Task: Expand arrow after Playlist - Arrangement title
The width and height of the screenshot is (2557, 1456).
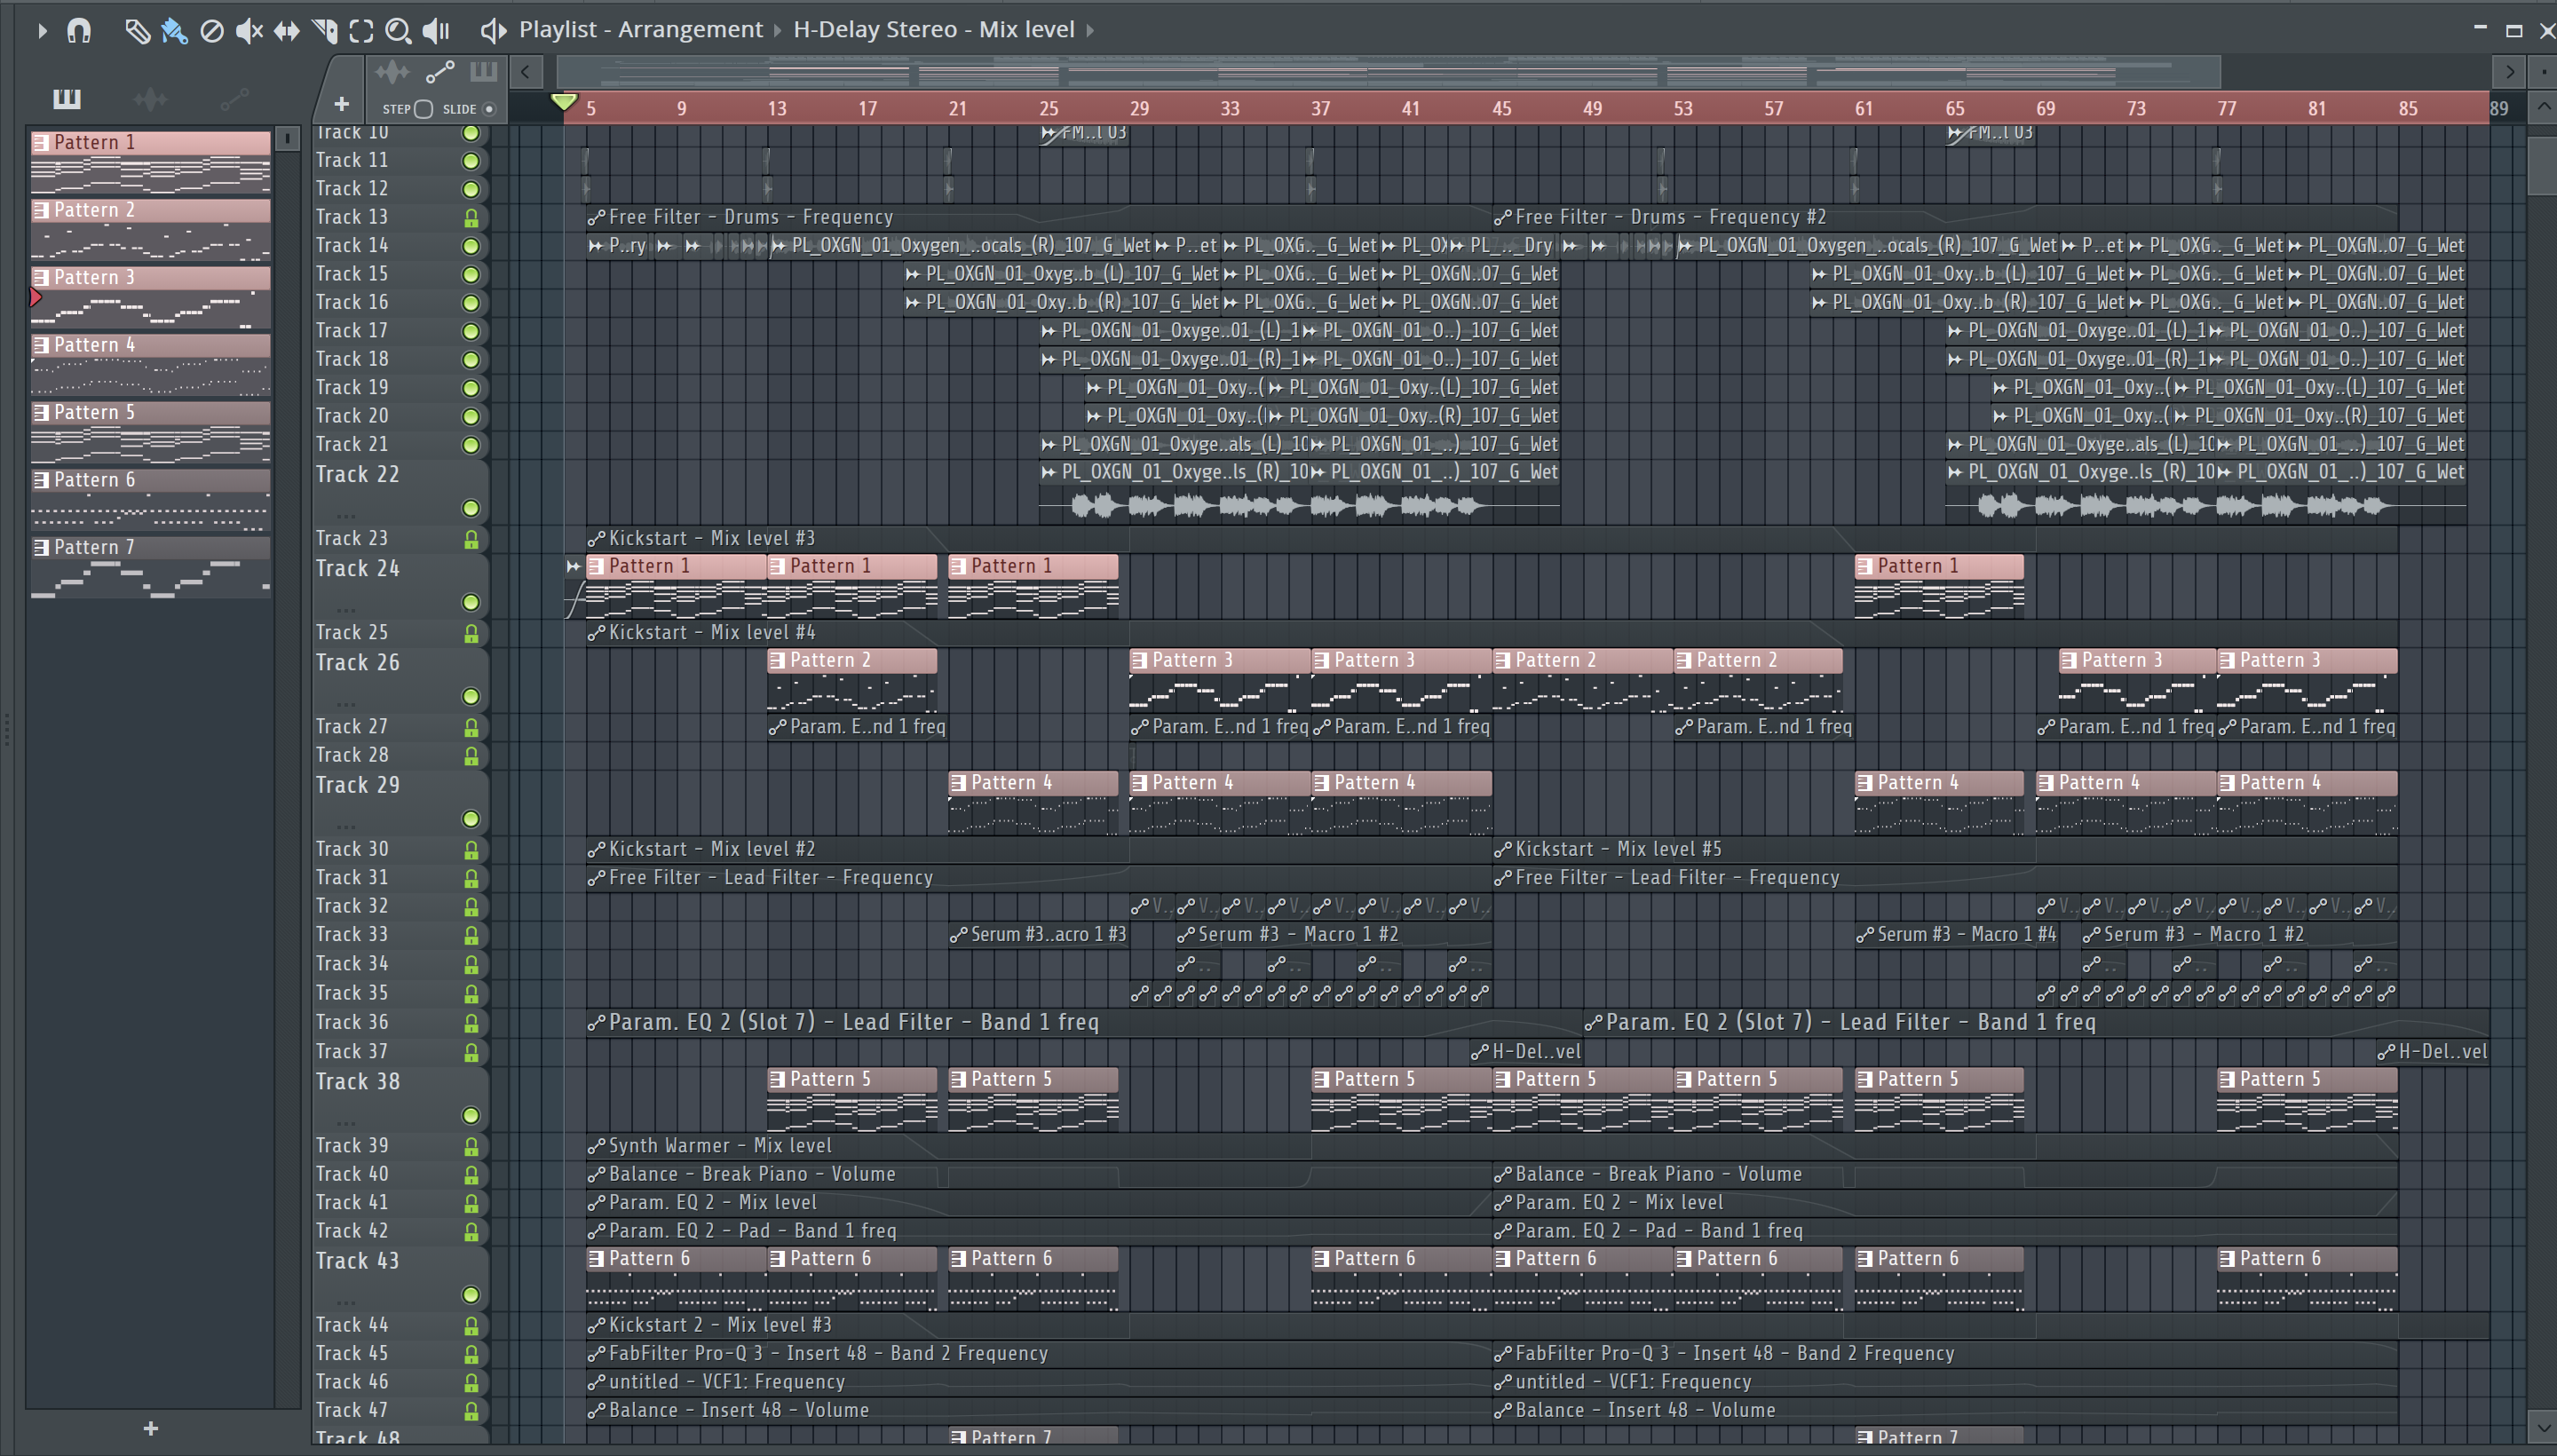Action: coord(777,30)
